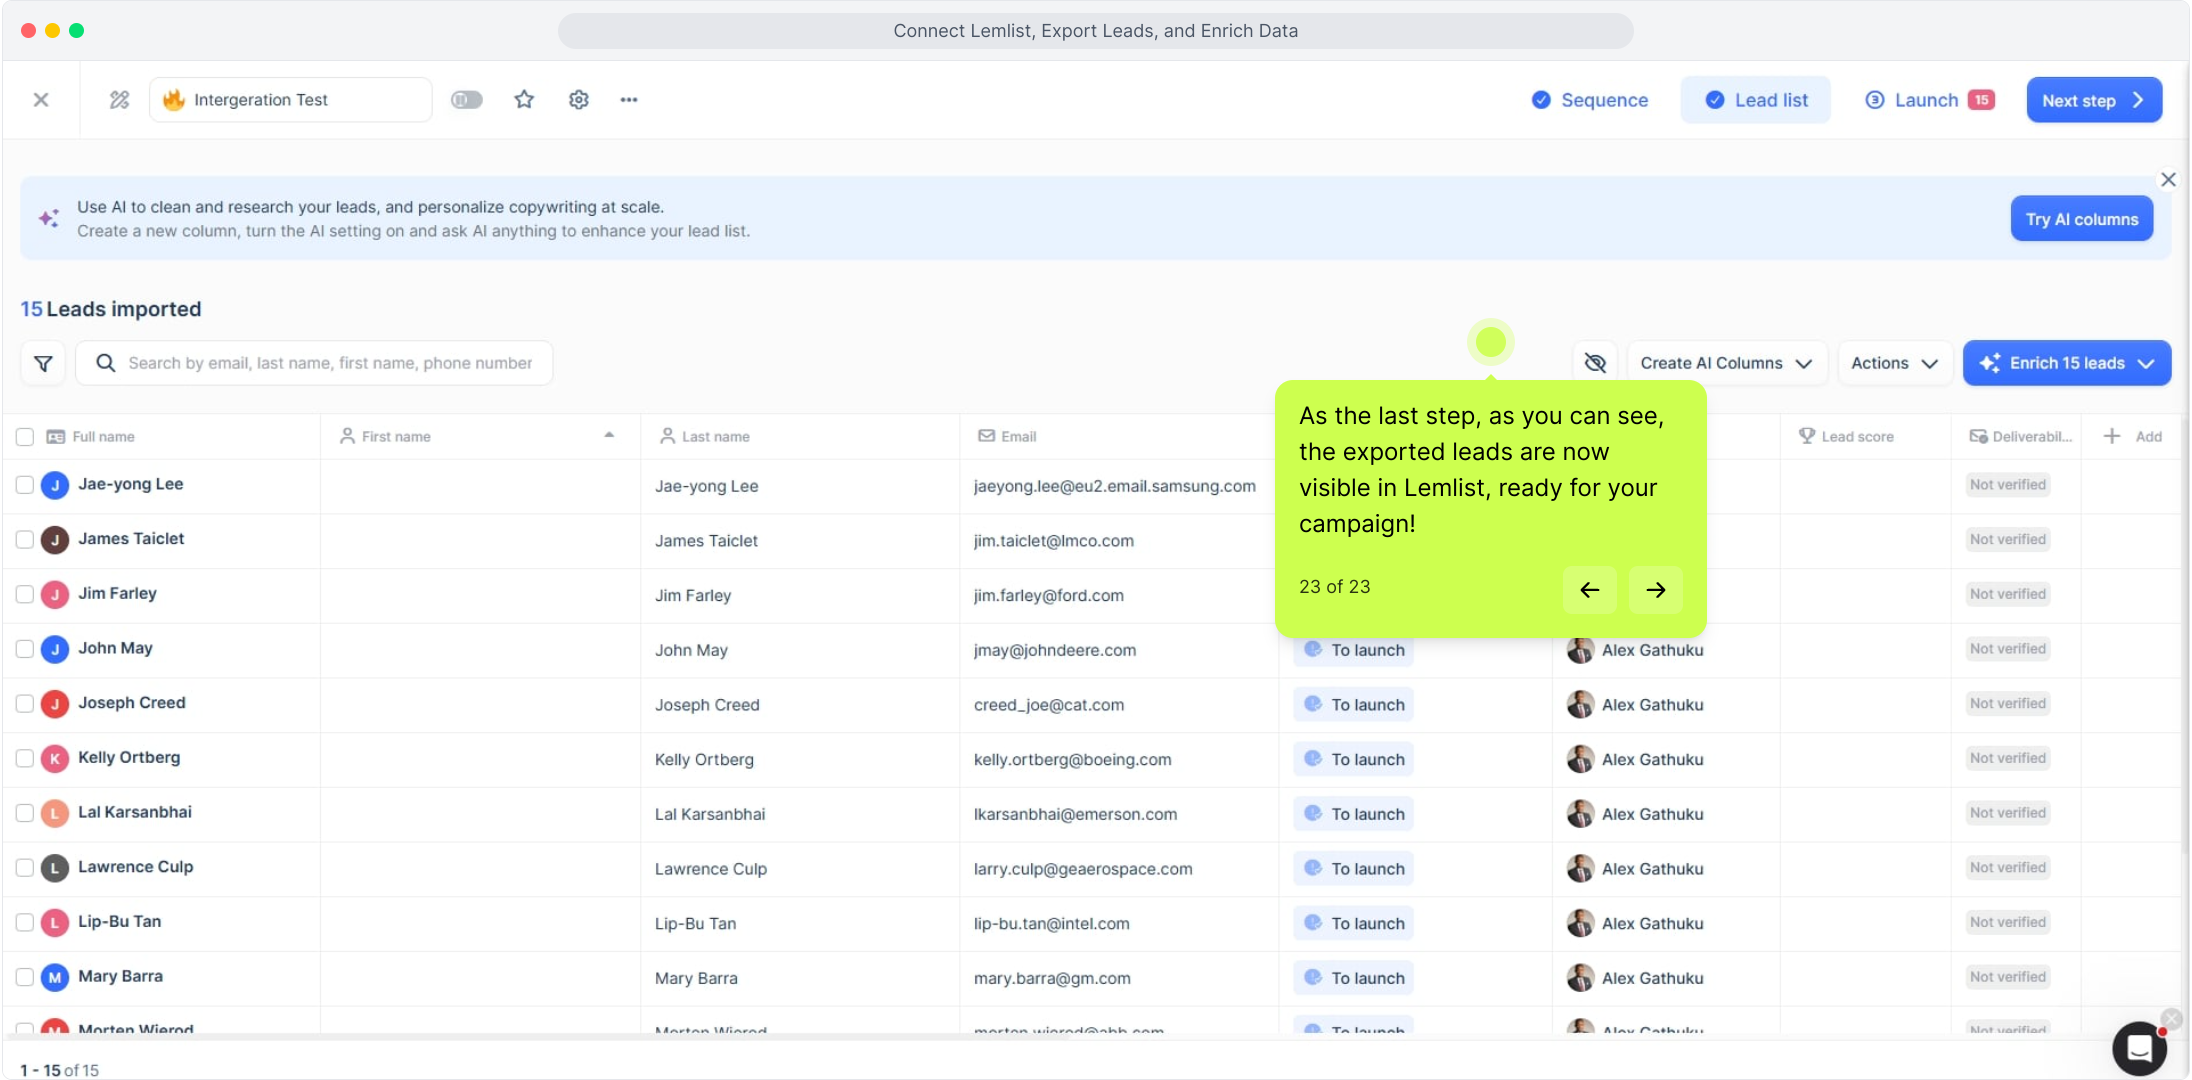Focus the lead search field
Screen dimensions: 2192x1080
(x=315, y=363)
